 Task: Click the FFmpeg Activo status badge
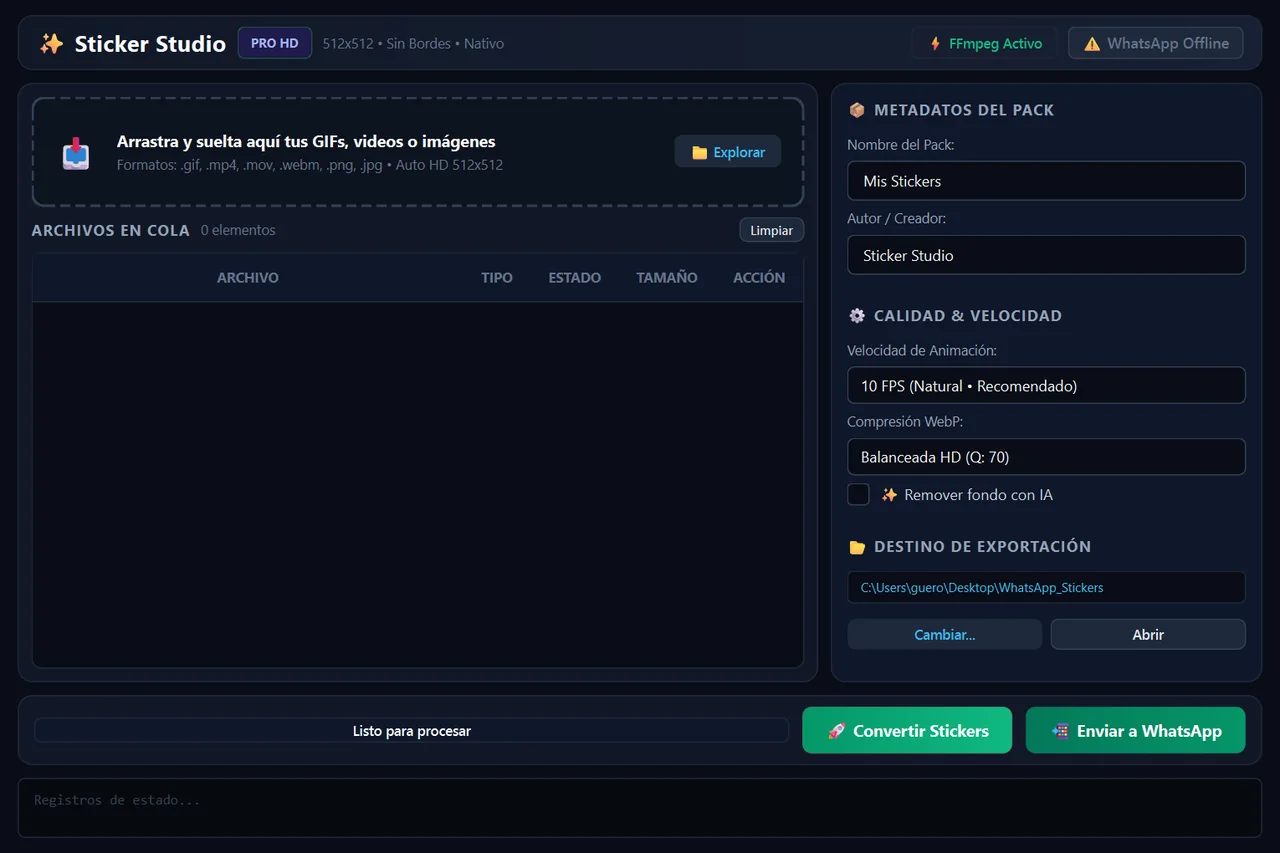(985, 44)
